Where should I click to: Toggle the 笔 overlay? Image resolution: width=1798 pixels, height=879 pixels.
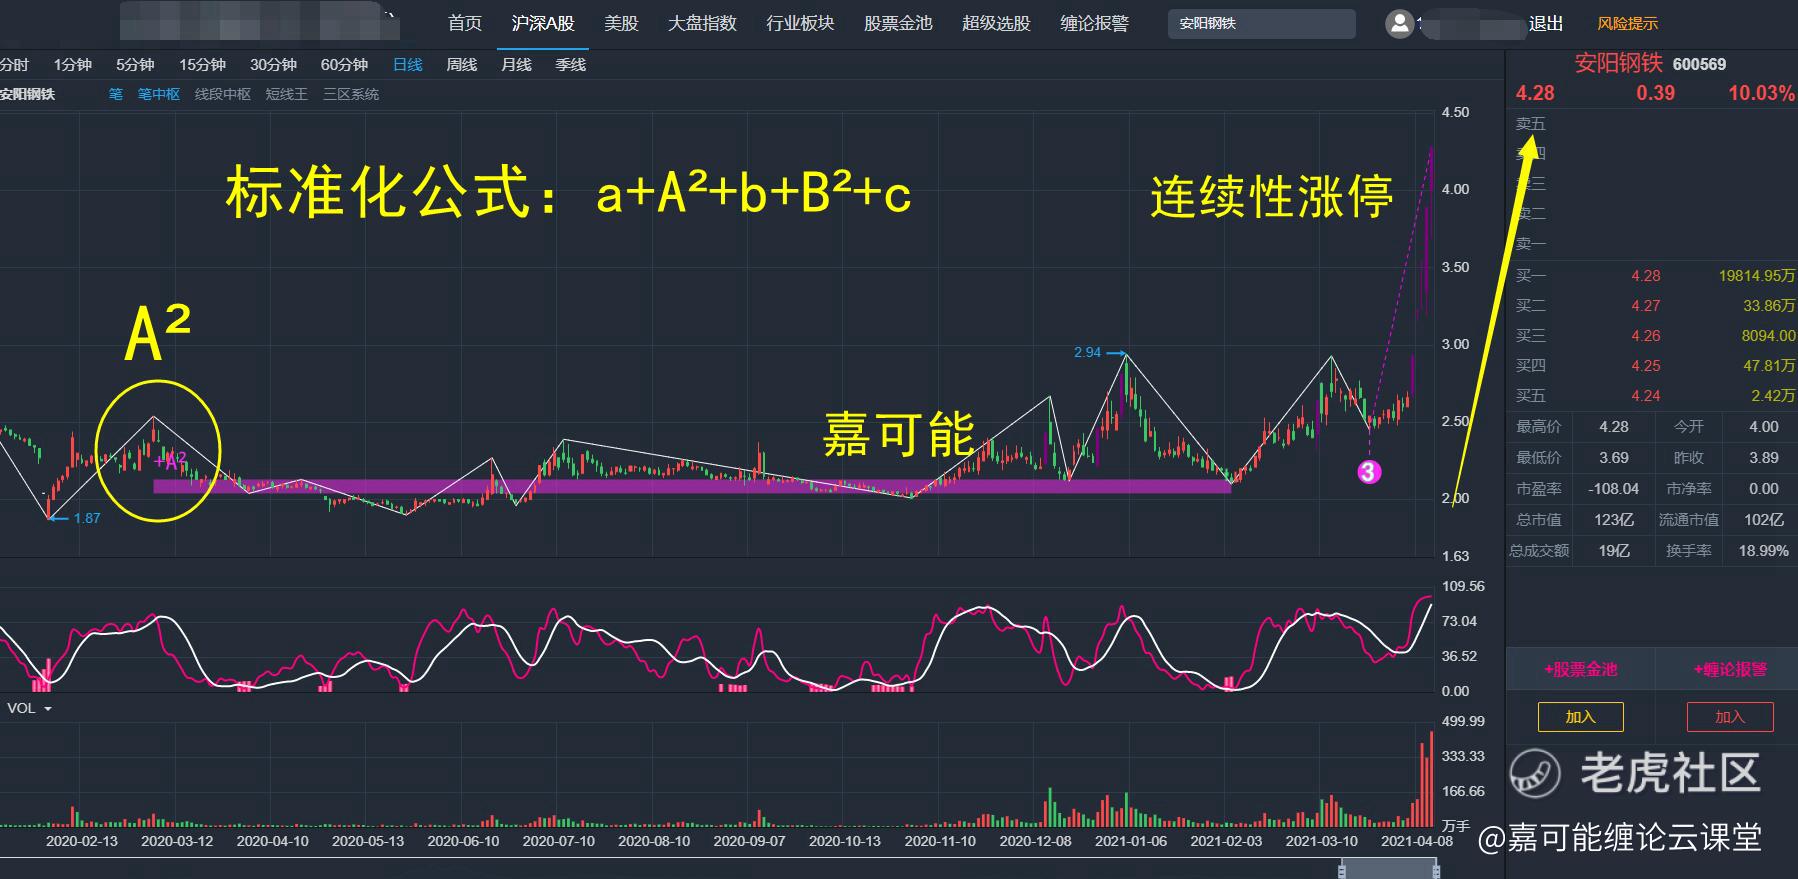tap(116, 94)
